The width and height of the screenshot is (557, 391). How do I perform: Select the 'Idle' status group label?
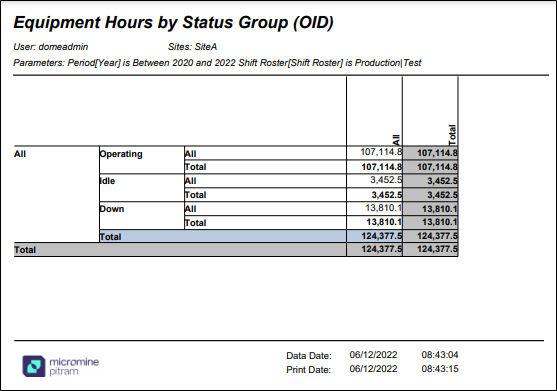pyautogui.click(x=107, y=181)
